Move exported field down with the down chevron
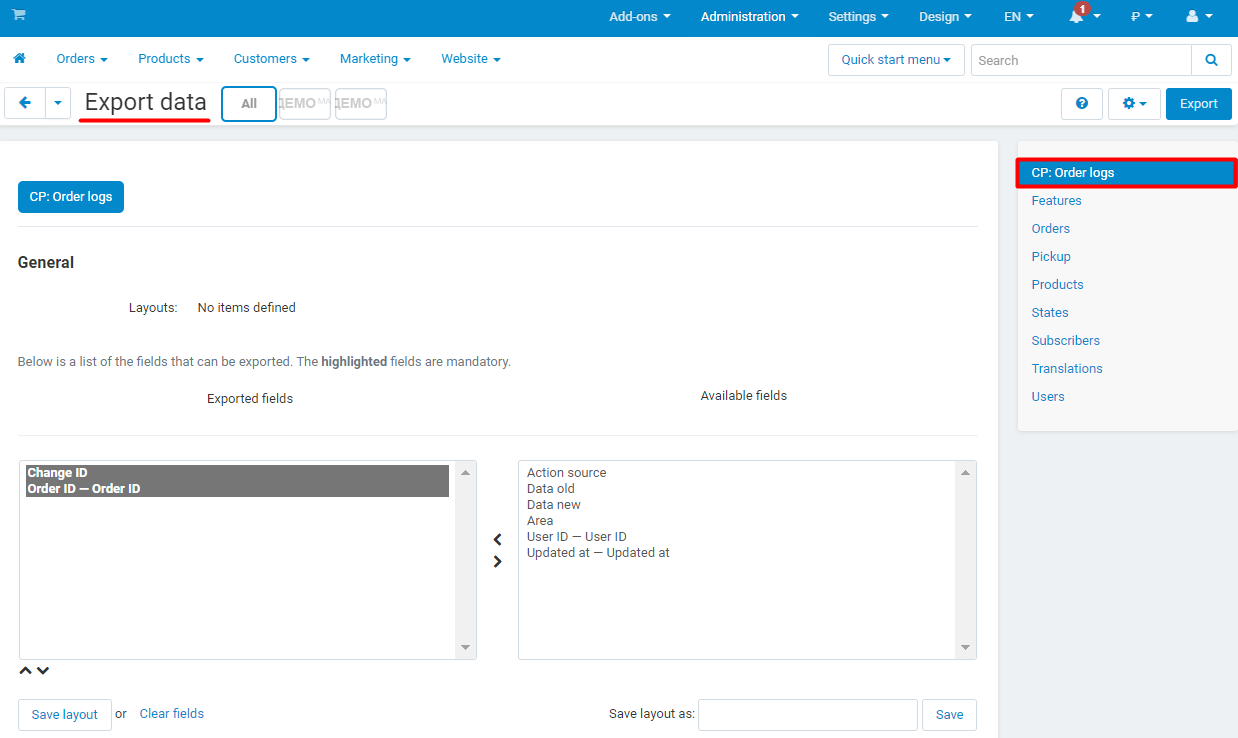Viewport: 1238px width, 738px height. tap(43, 671)
